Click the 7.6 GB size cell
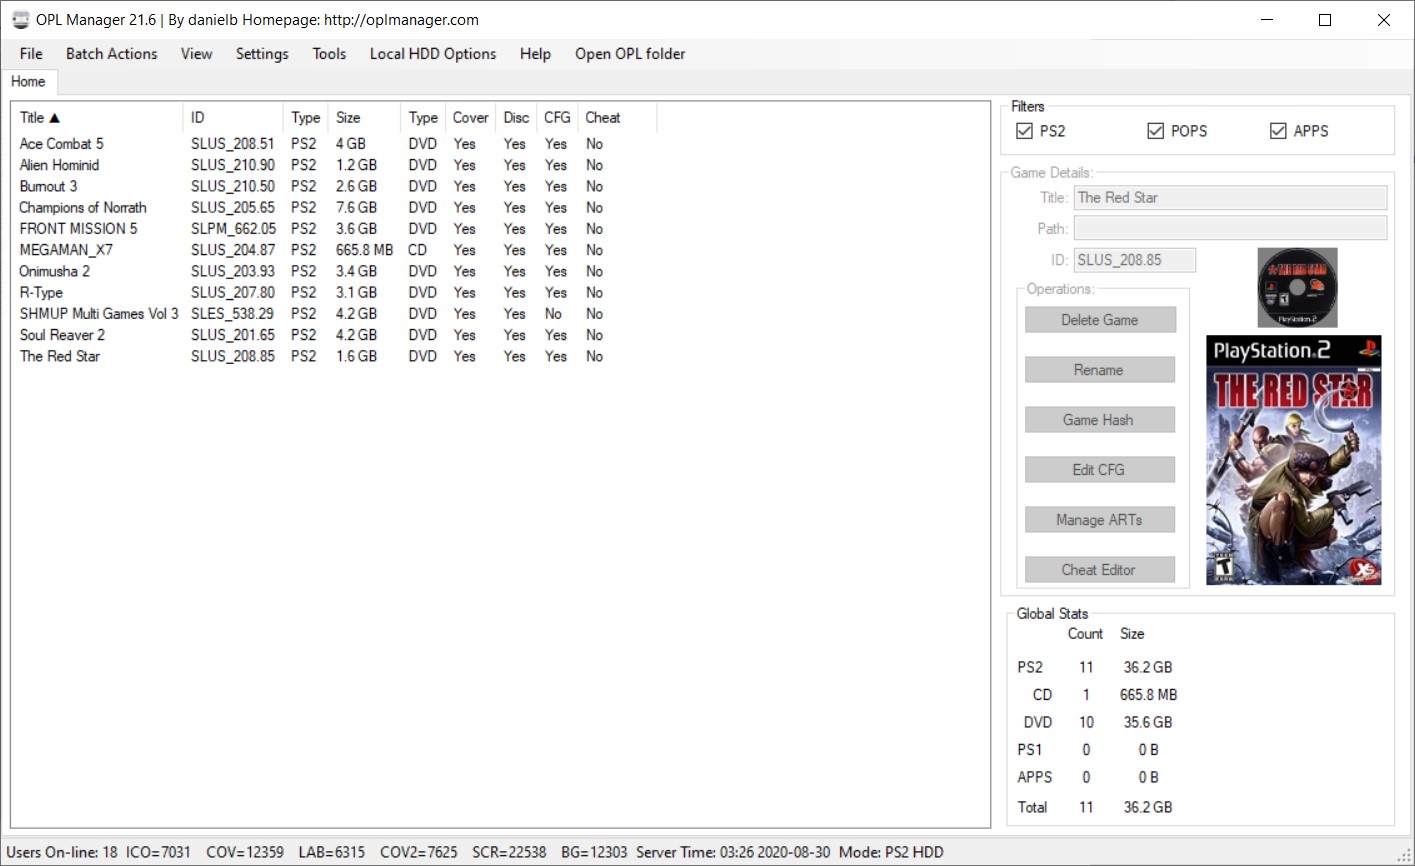 (x=356, y=208)
